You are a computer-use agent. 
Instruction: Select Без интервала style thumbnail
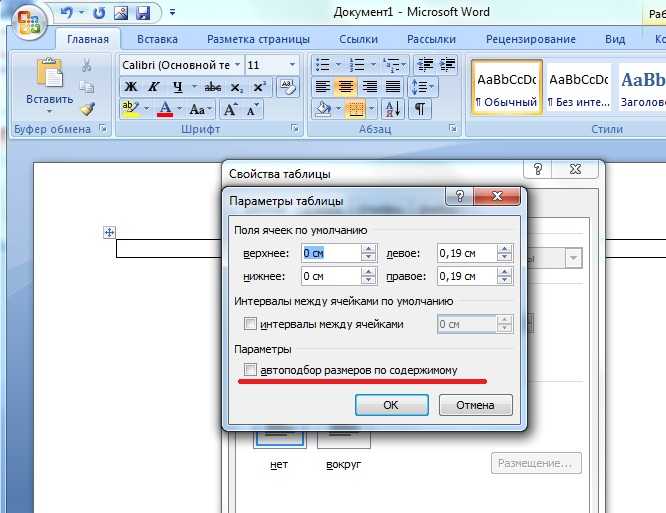pyautogui.click(x=579, y=87)
